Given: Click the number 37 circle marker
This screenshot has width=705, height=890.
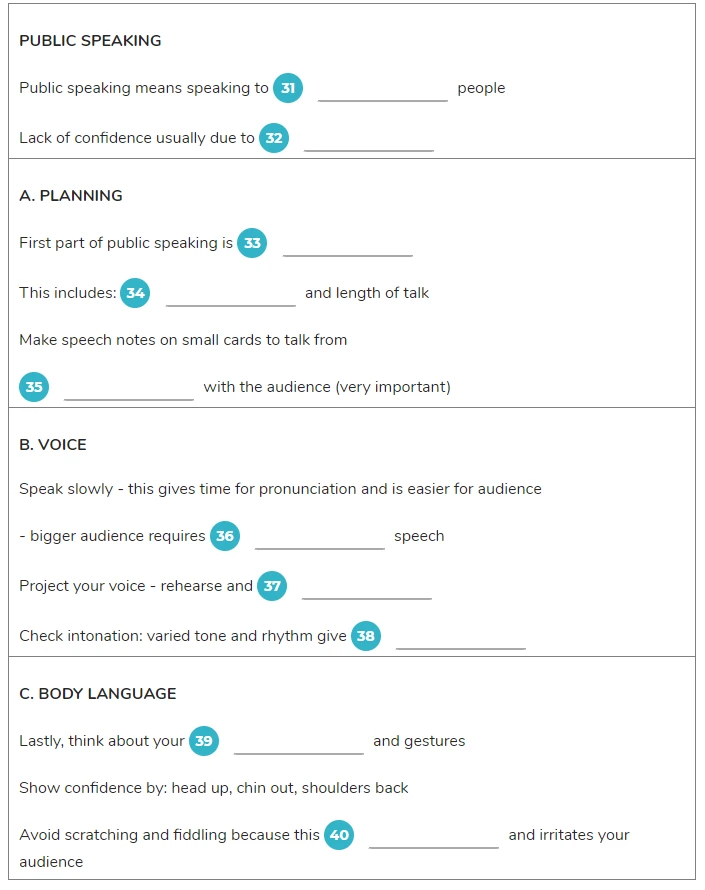Looking at the screenshot, I should (272, 586).
